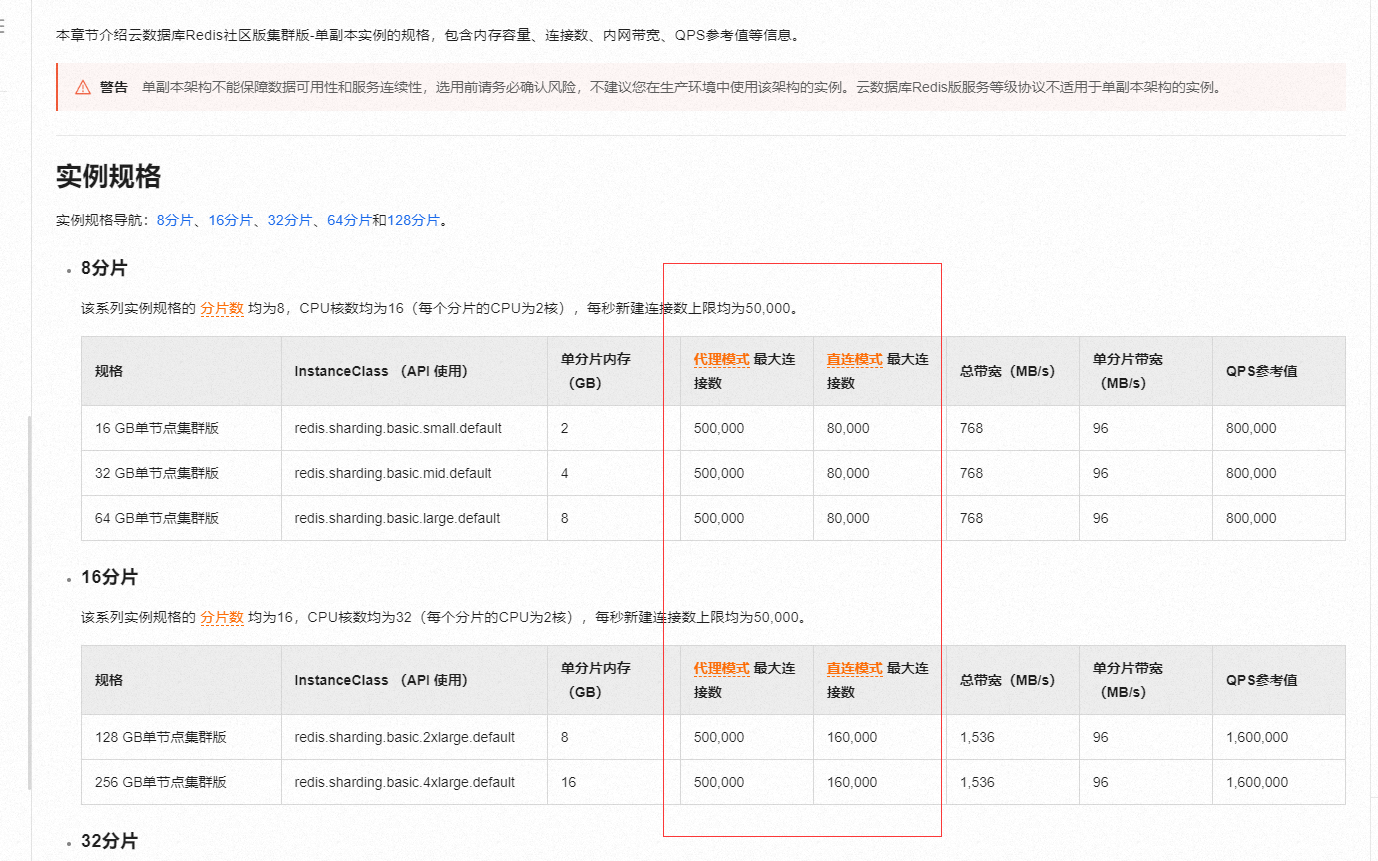Open 直连模式 link in the 8分片 table header
This screenshot has width=1378, height=861.
pyautogui.click(x=854, y=359)
